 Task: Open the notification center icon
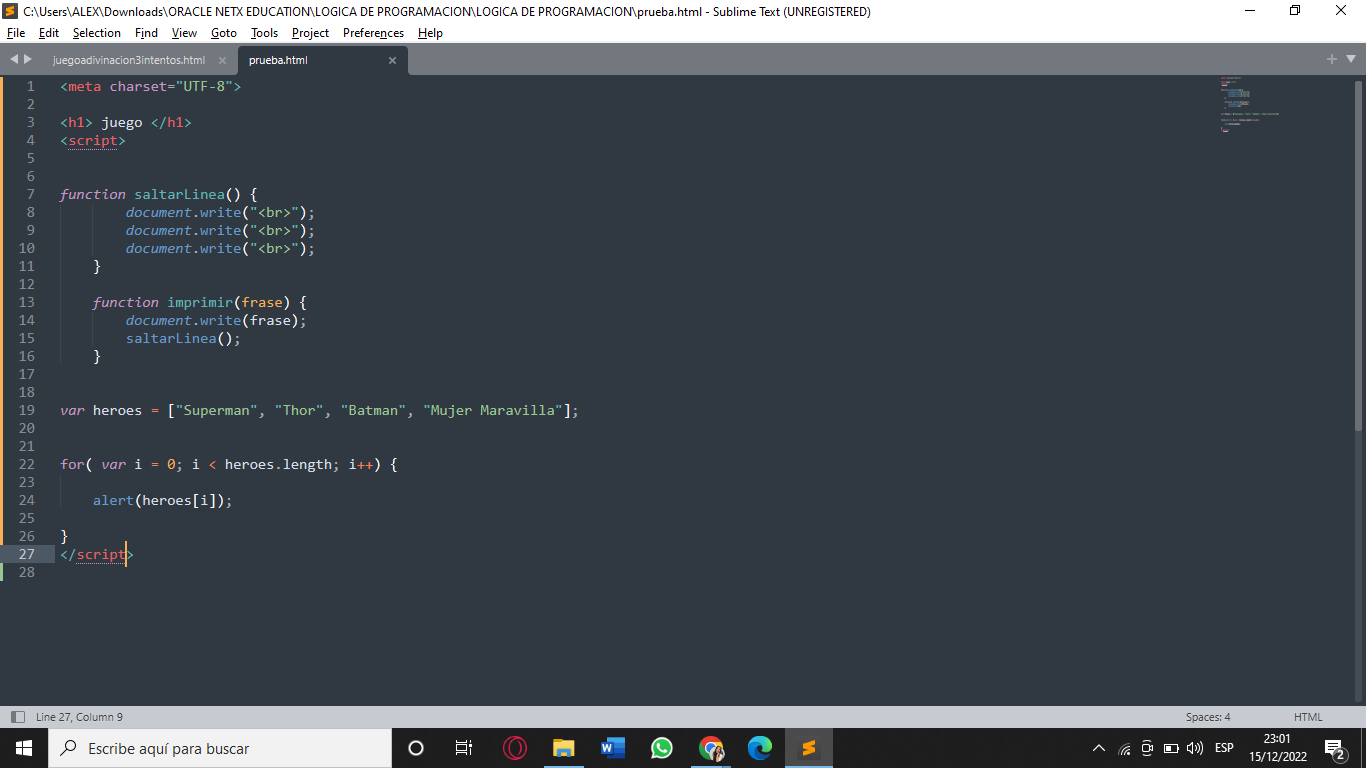(x=1335, y=748)
